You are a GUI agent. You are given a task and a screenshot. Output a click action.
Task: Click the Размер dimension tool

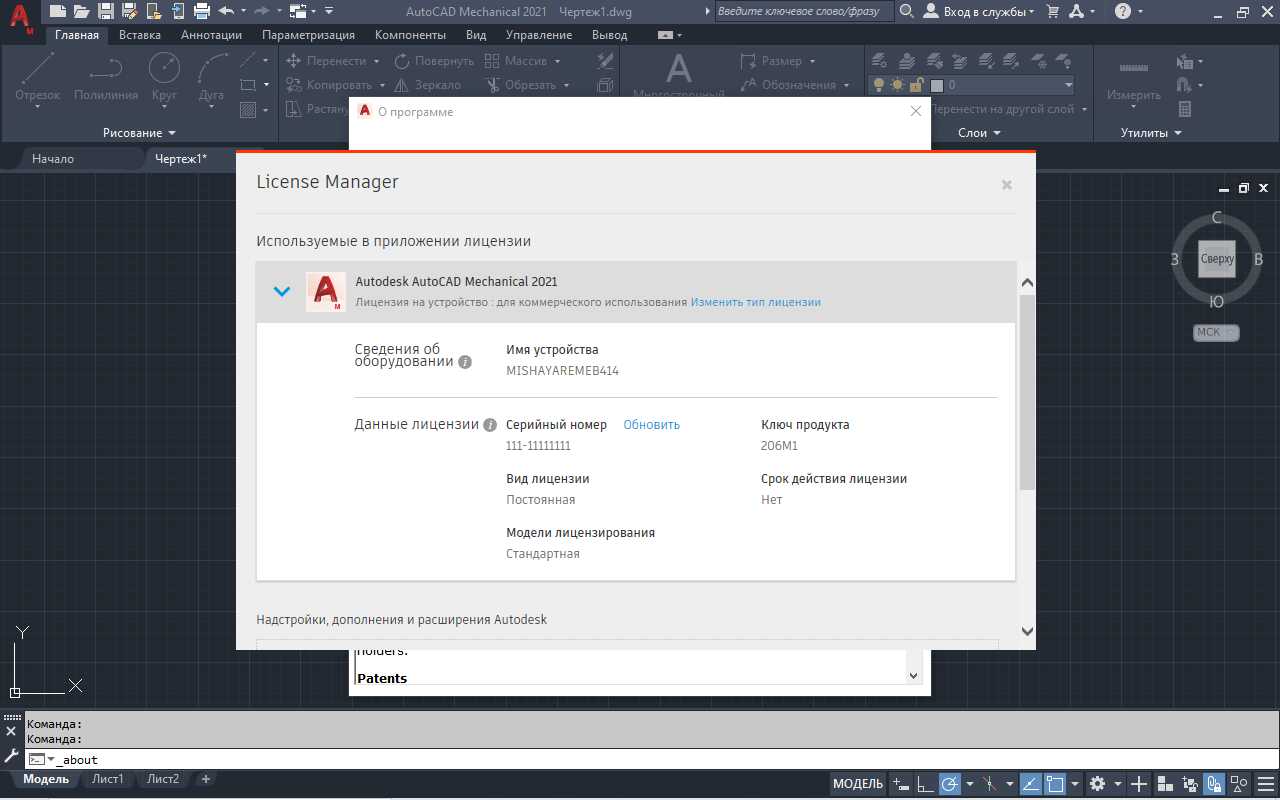[771, 61]
